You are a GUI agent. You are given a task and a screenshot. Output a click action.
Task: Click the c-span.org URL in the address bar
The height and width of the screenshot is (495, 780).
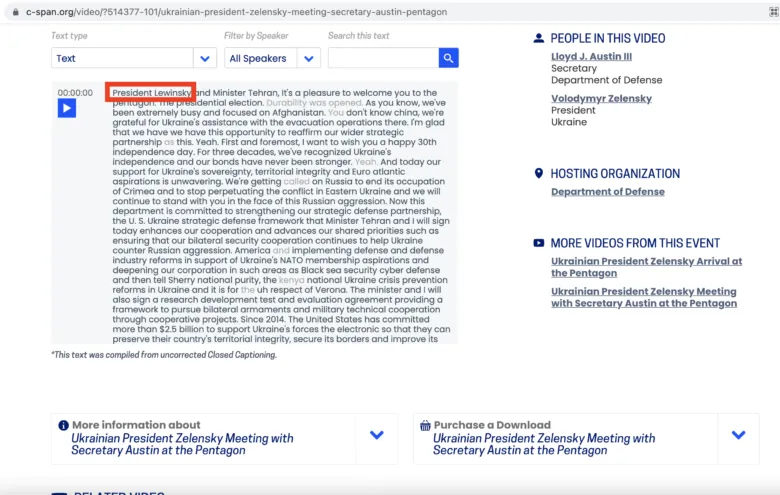[236, 12]
